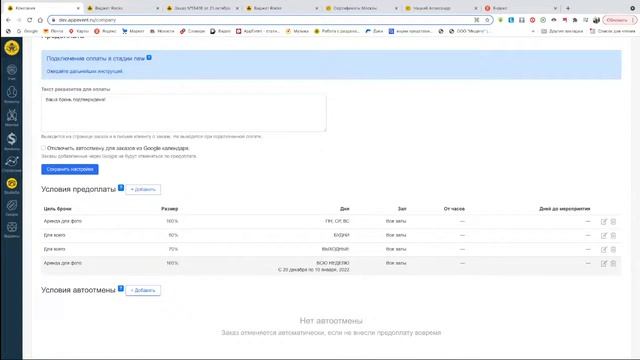Edit the Для всего 50% row
Screen dimensions: 640x360
tap(604, 236)
